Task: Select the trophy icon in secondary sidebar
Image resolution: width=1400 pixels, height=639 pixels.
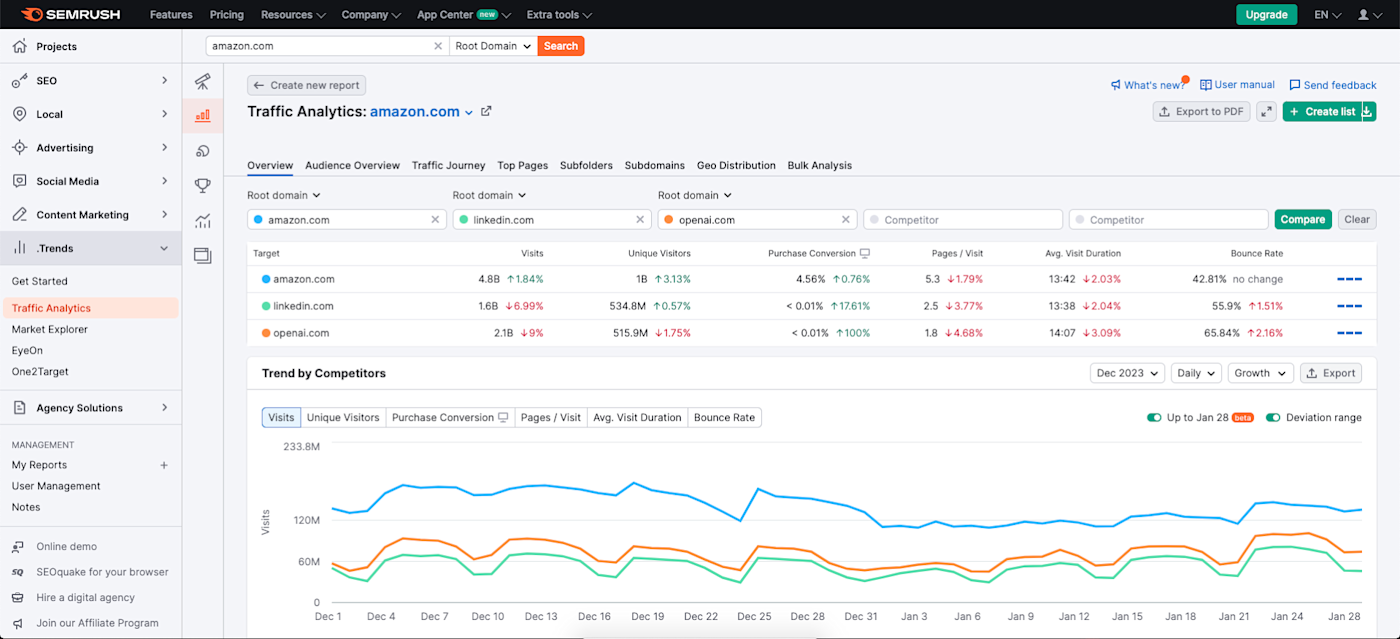Action: pos(203,186)
